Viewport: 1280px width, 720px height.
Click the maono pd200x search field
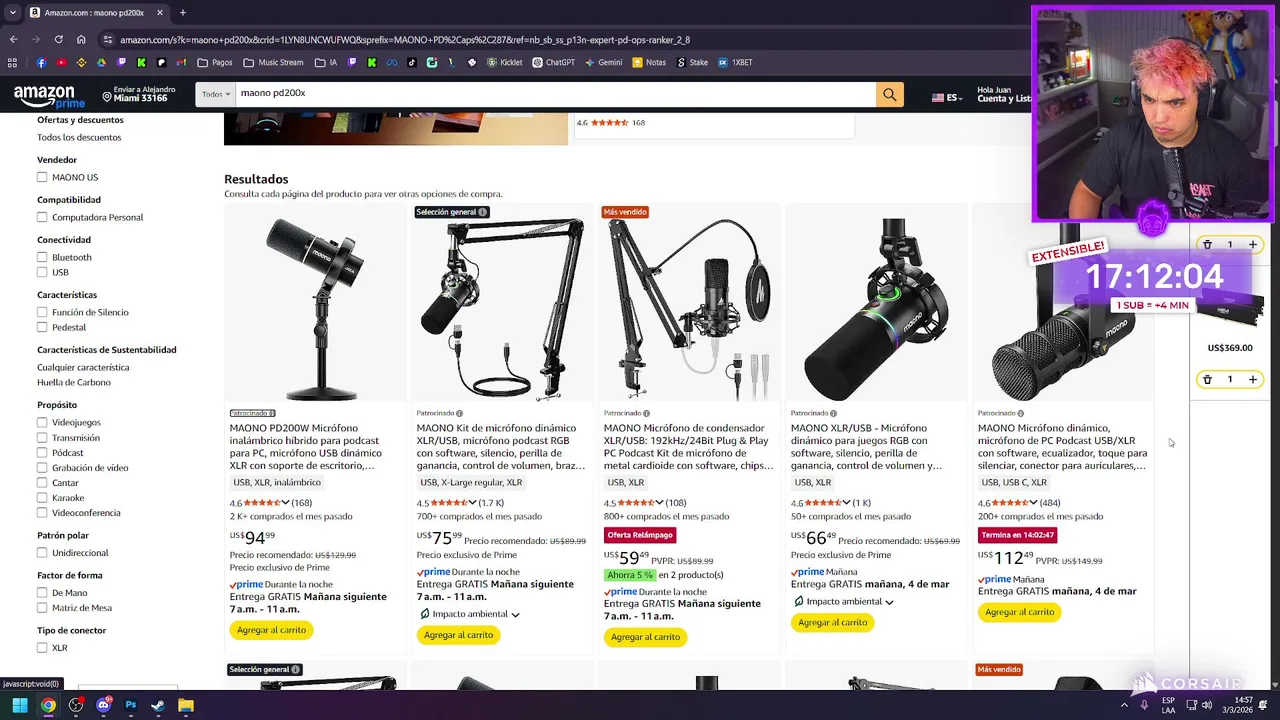pos(555,95)
